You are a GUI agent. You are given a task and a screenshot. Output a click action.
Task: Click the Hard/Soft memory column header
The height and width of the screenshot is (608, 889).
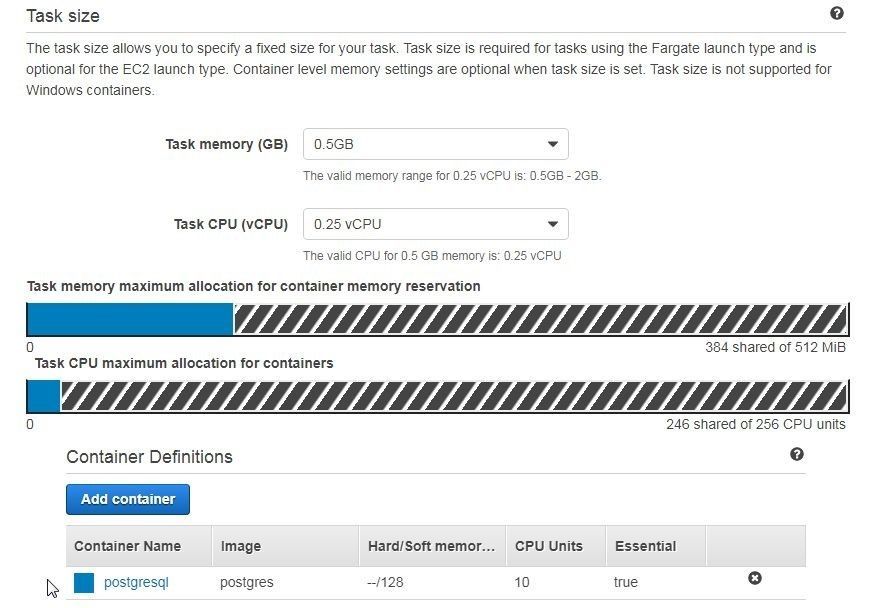coord(433,546)
